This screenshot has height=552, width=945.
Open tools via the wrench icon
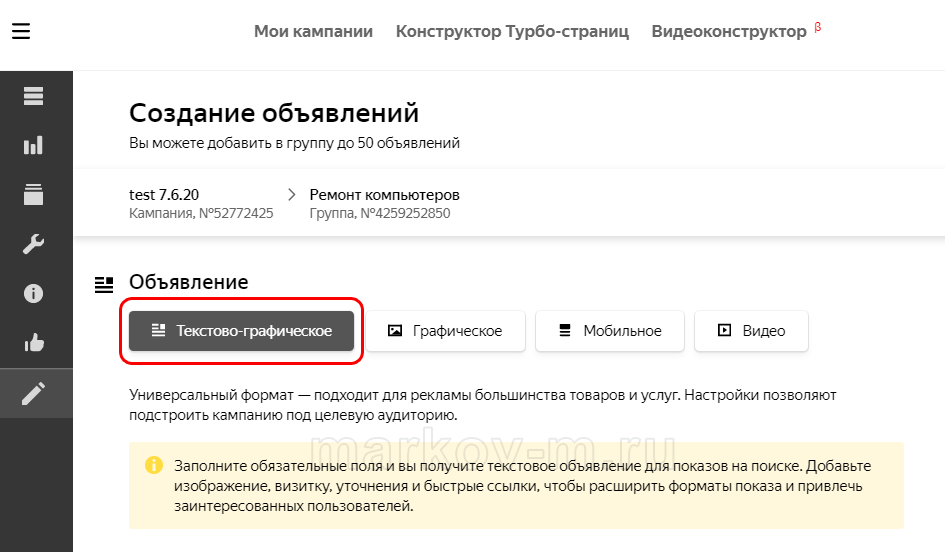coord(34,244)
